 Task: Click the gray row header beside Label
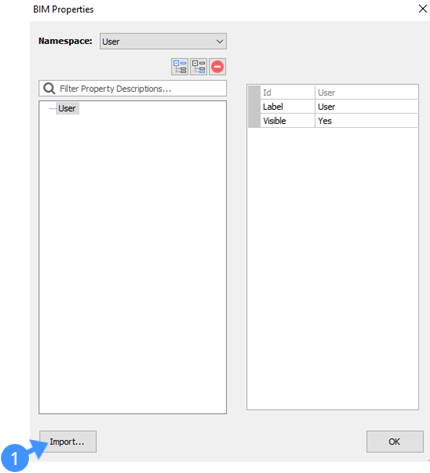tap(254, 107)
